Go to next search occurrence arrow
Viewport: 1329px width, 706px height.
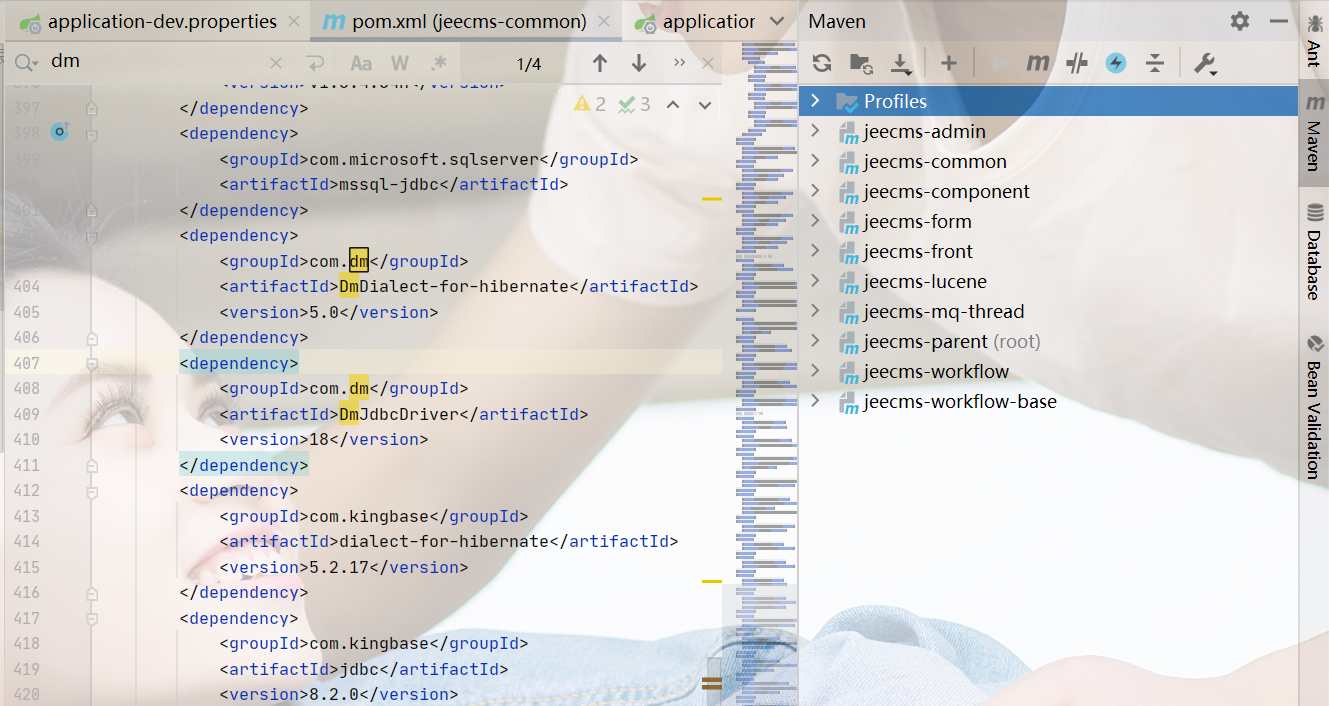[639, 63]
